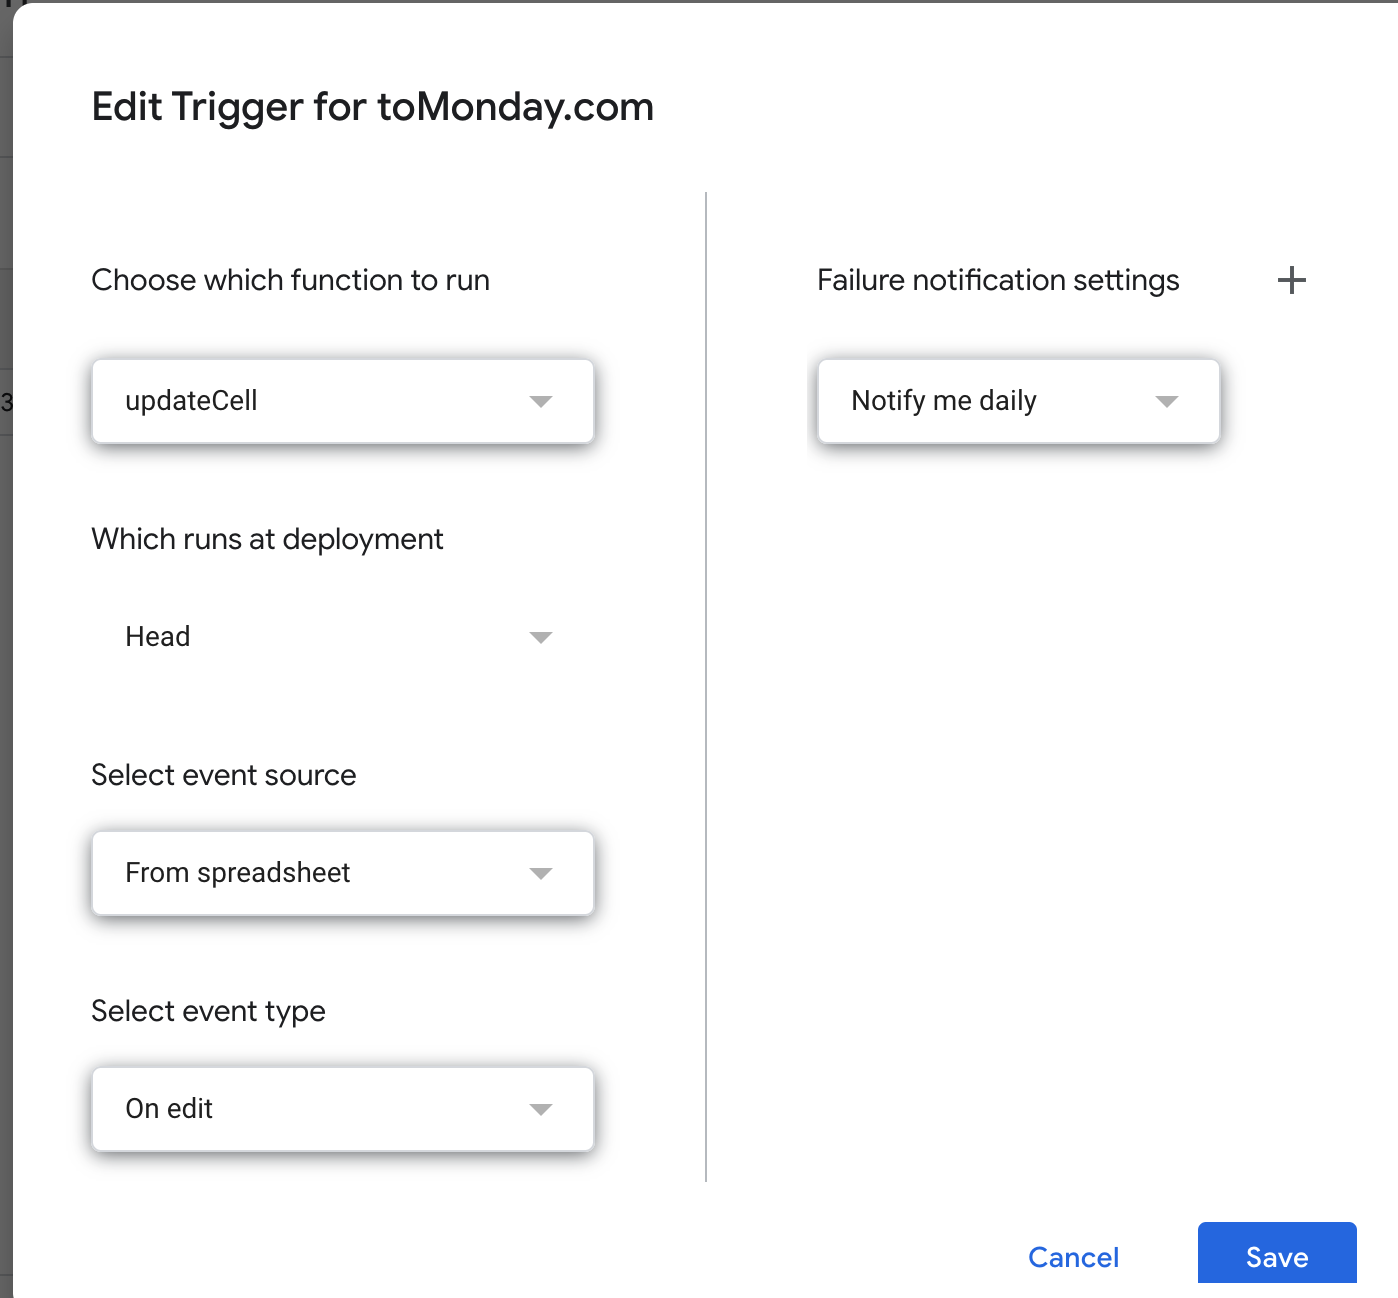Click the Cancel button
Image resolution: width=1398 pixels, height=1298 pixels.
tap(1073, 1257)
